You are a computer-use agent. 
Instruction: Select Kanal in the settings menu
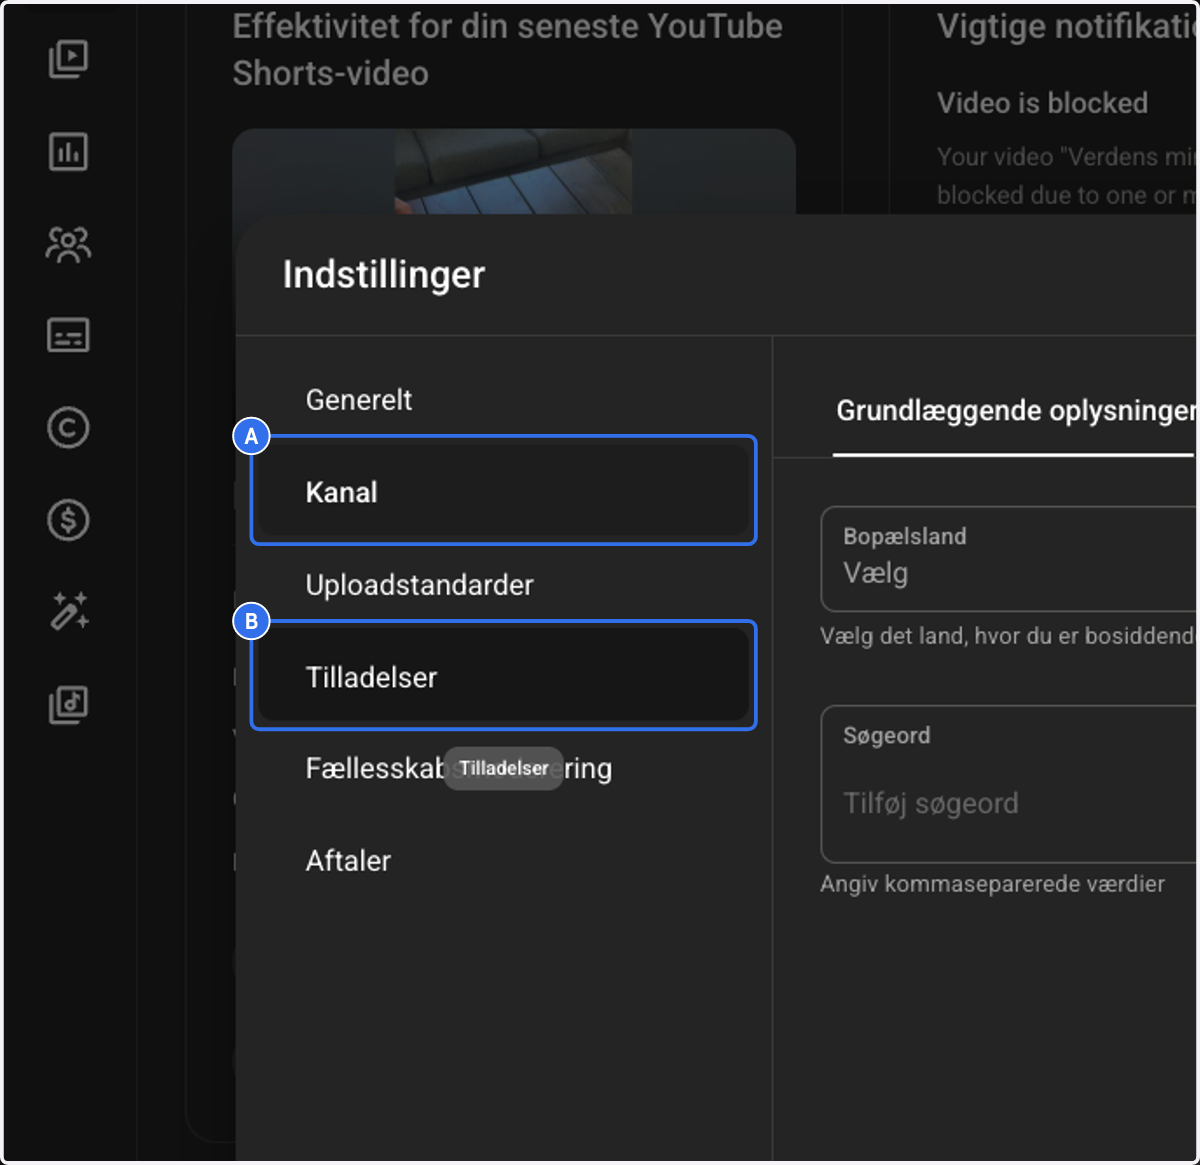503,491
